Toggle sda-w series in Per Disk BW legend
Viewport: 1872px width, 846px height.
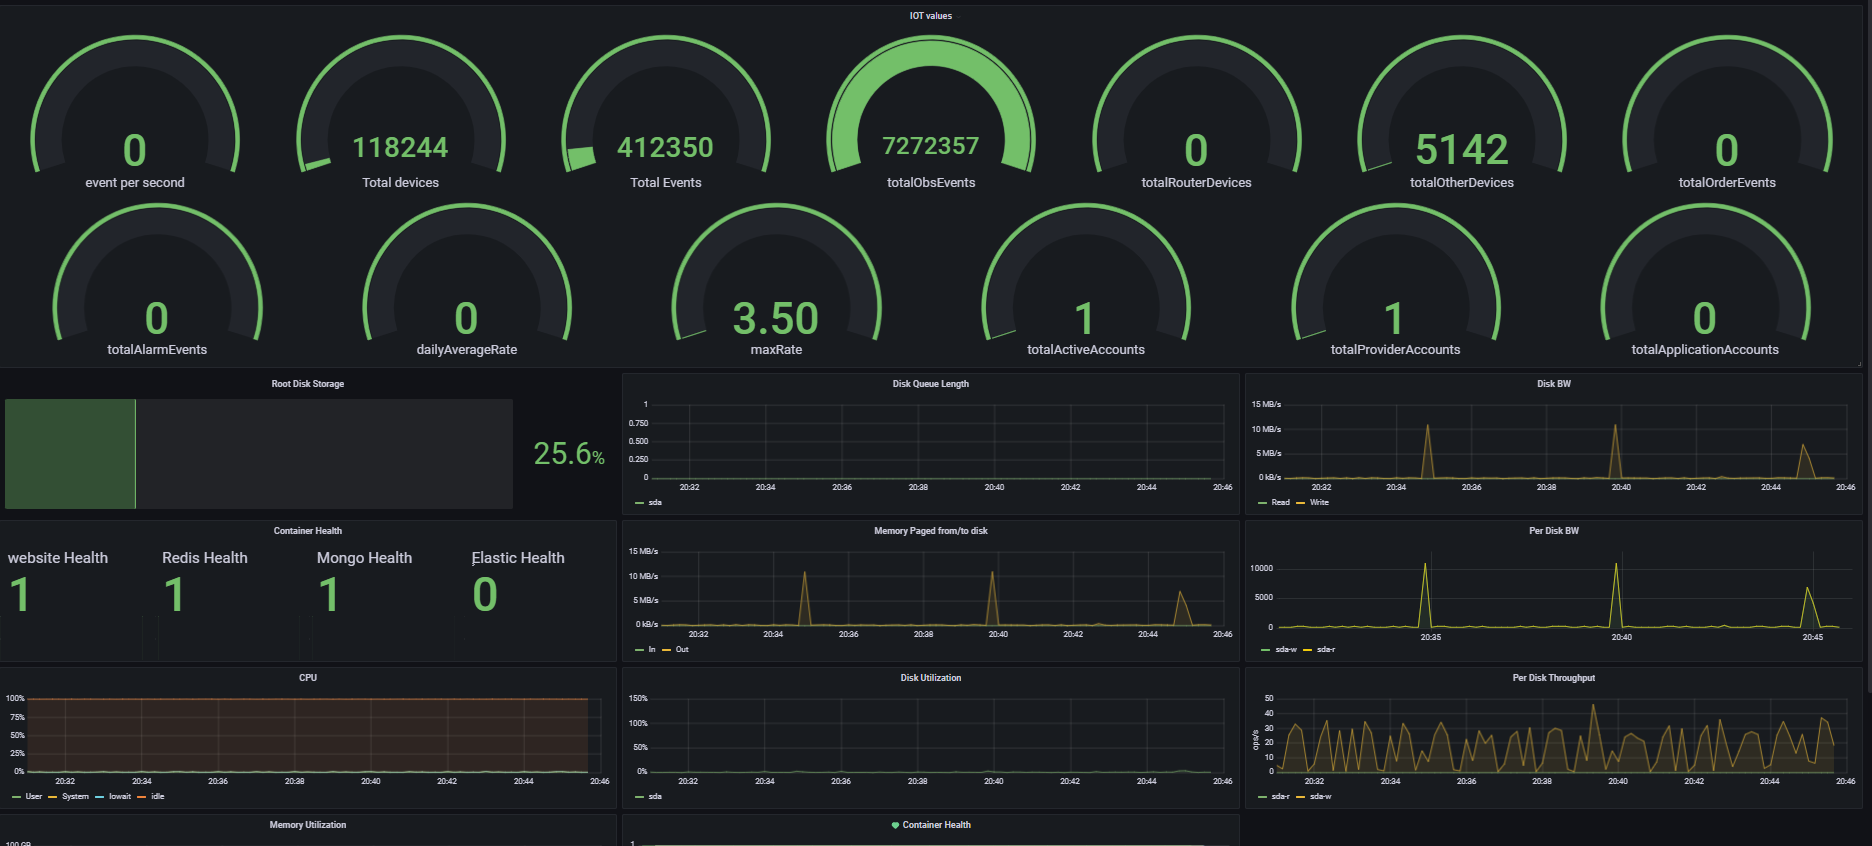(x=1285, y=649)
